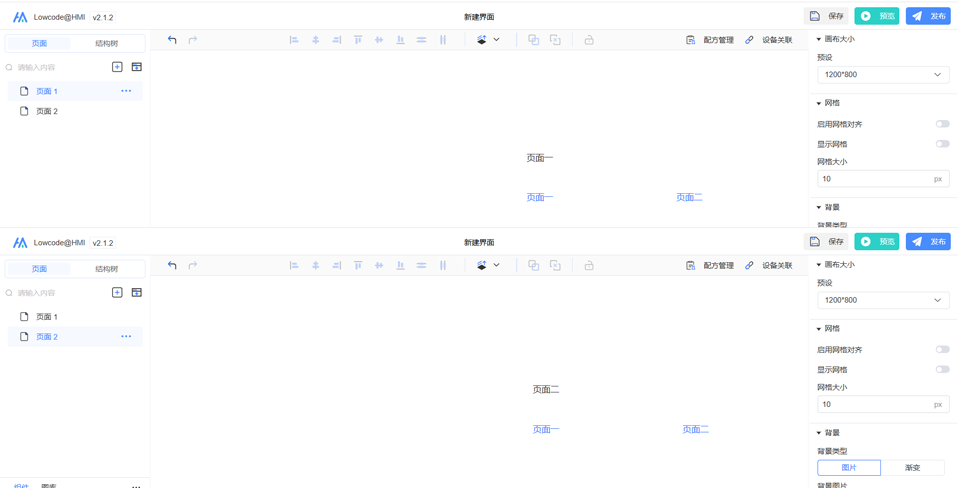Open the more options dots beside highlighted 页面 1
Image resolution: width=958 pixels, height=488 pixels.
coord(126,91)
